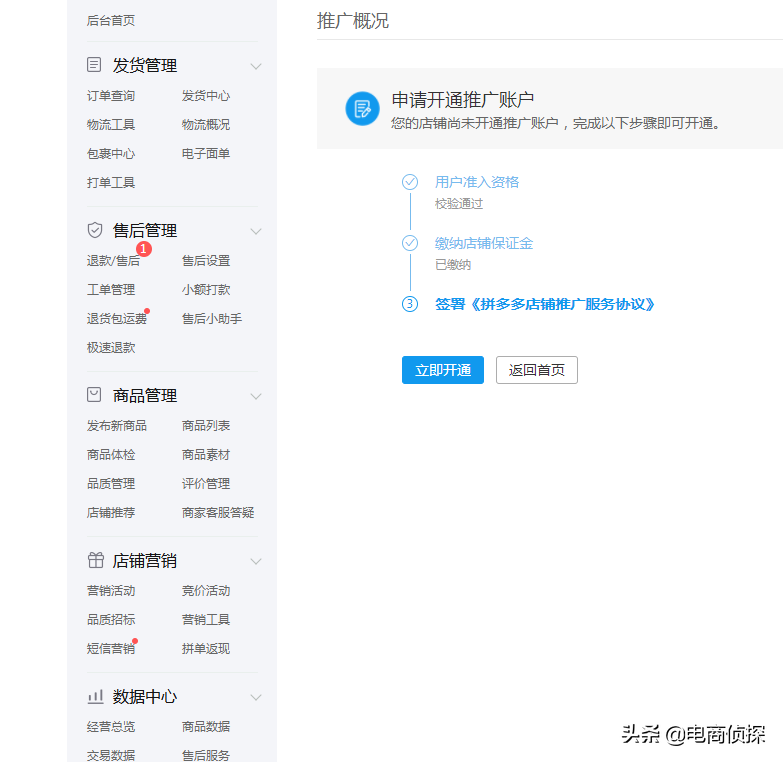
Task: Click the 用户准入资格 completed check icon
Action: click(x=410, y=182)
